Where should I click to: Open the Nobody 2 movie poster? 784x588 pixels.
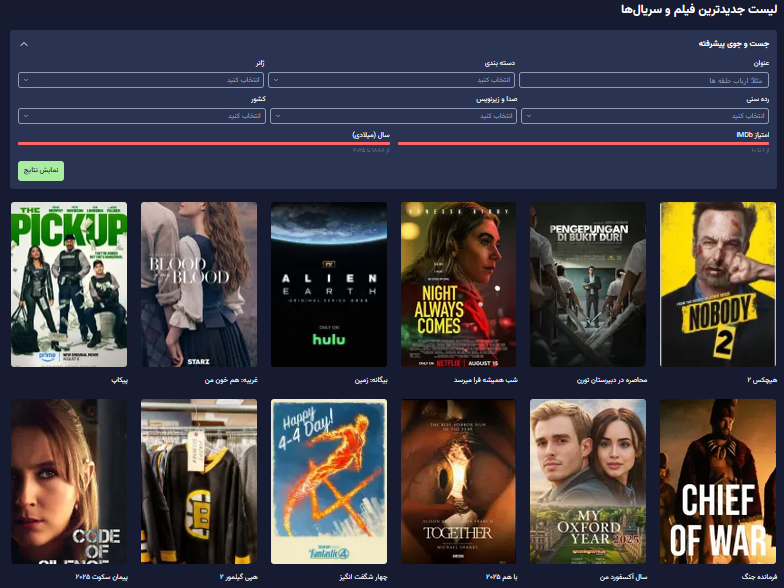pos(718,284)
